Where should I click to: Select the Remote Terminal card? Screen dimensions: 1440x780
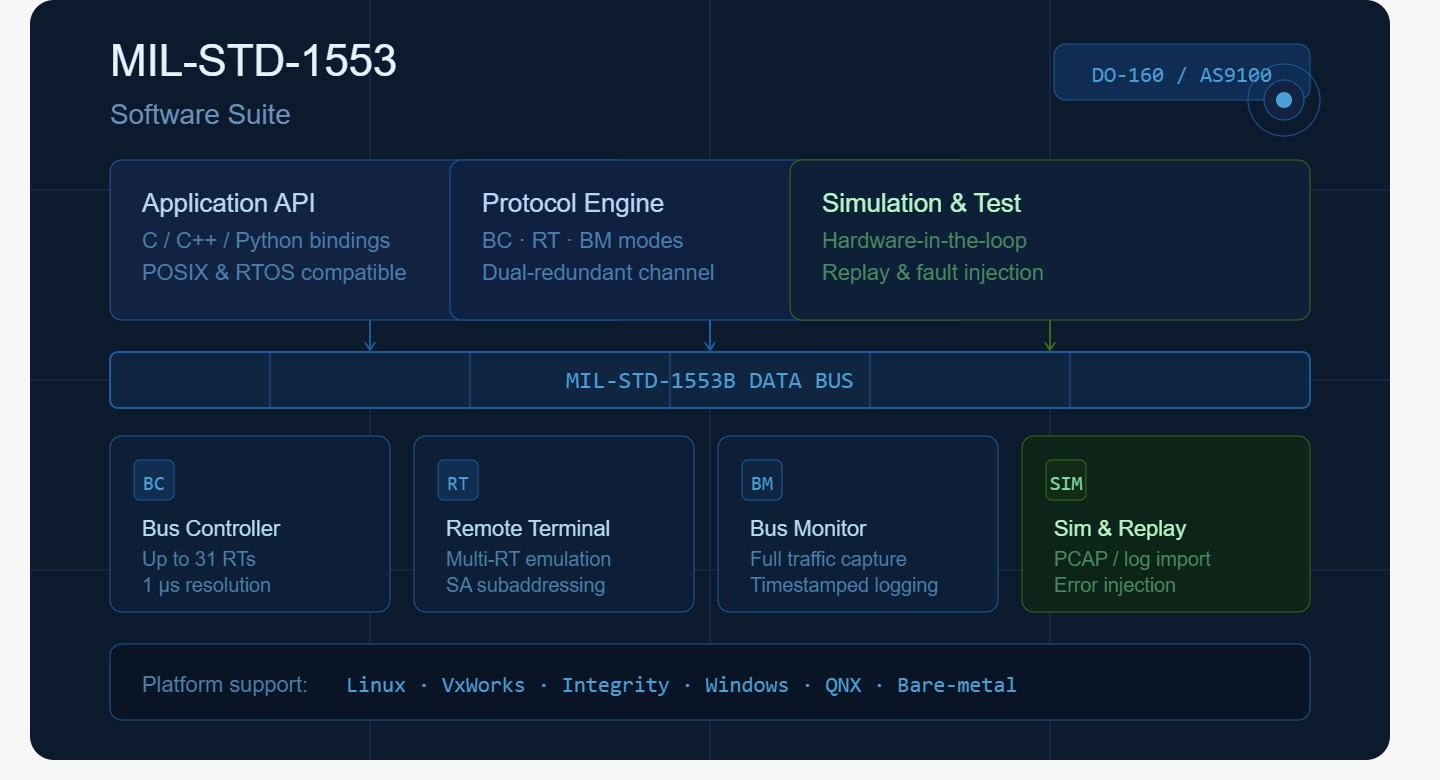[554, 524]
